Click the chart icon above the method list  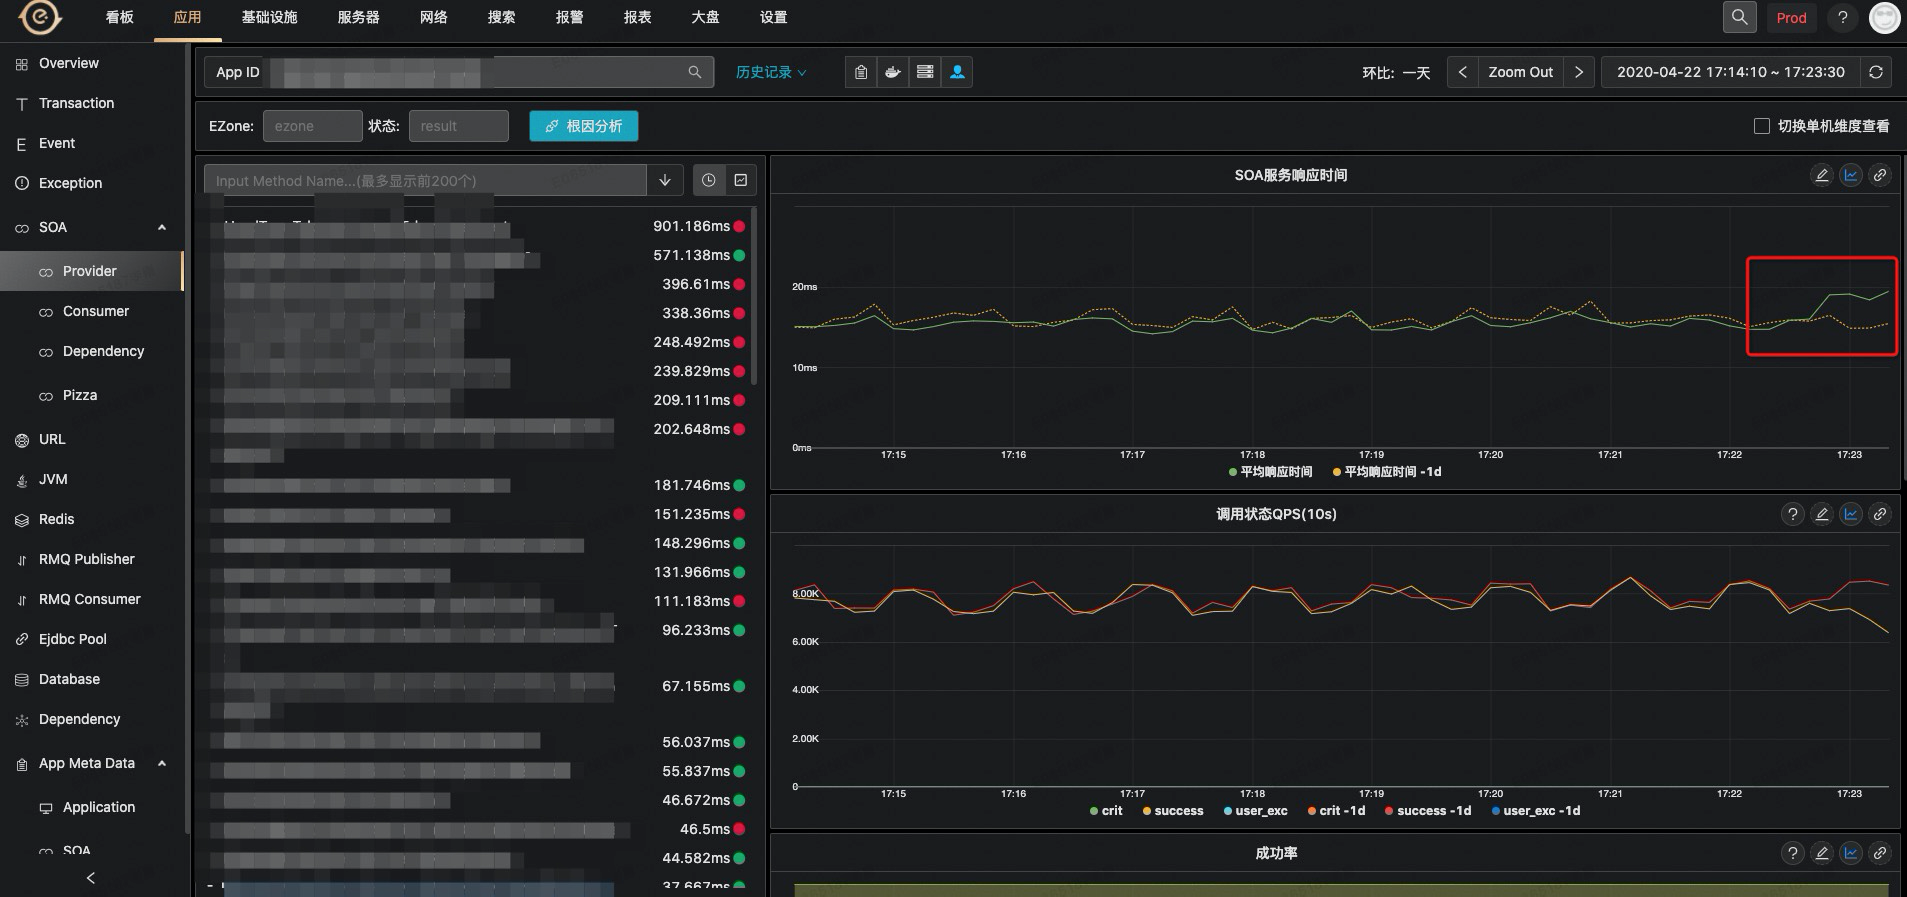[740, 180]
